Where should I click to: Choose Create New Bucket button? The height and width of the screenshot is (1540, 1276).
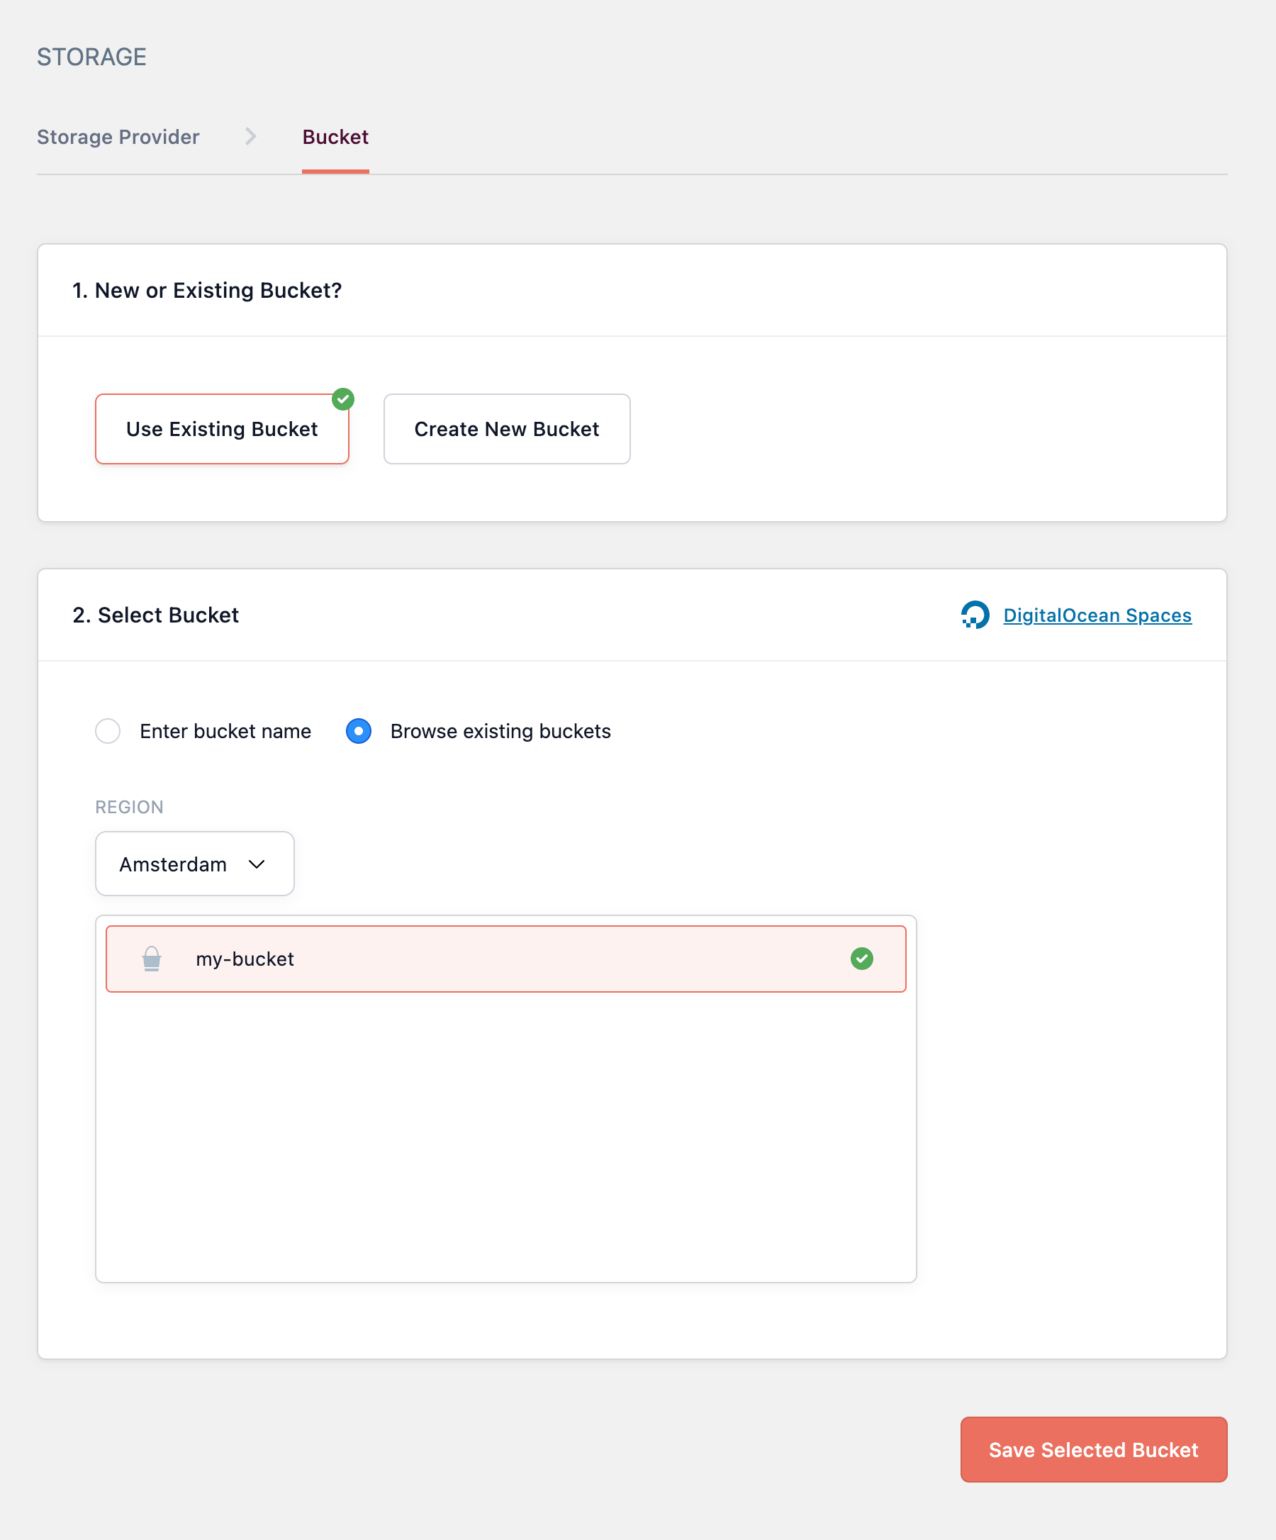(507, 429)
